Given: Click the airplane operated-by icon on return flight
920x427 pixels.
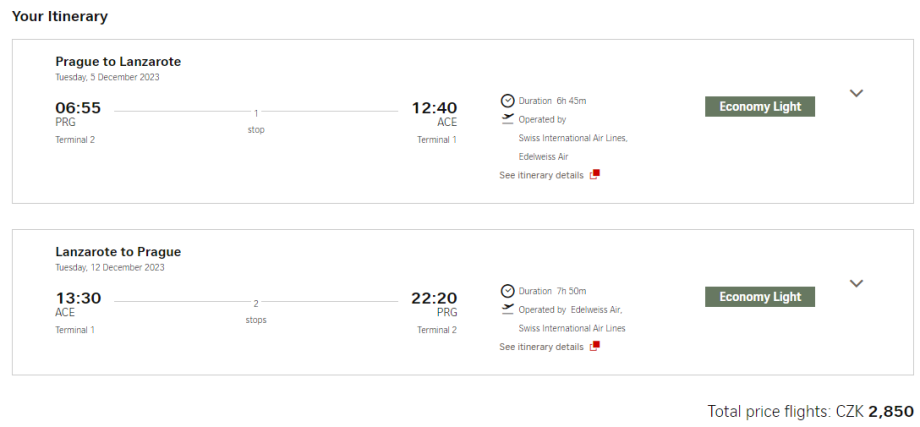Looking at the screenshot, I should click(507, 309).
